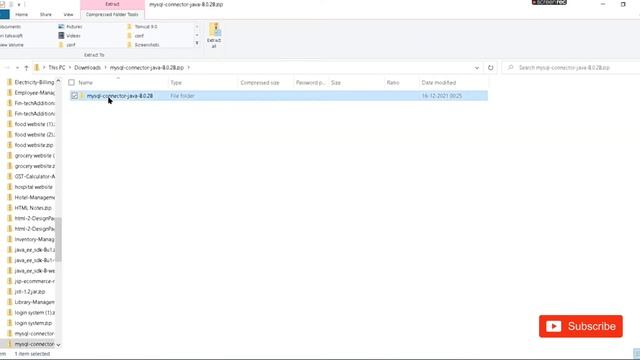Open the Home ribbon tab
The image size is (640, 360).
point(22,14)
